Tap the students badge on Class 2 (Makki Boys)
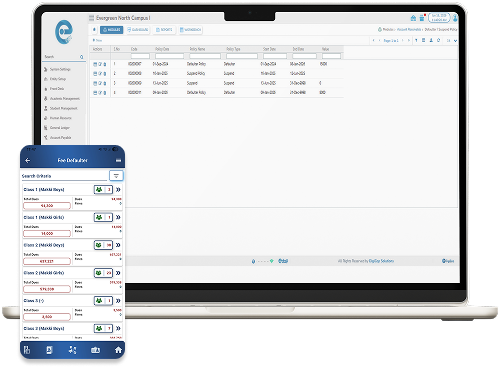 point(103,245)
